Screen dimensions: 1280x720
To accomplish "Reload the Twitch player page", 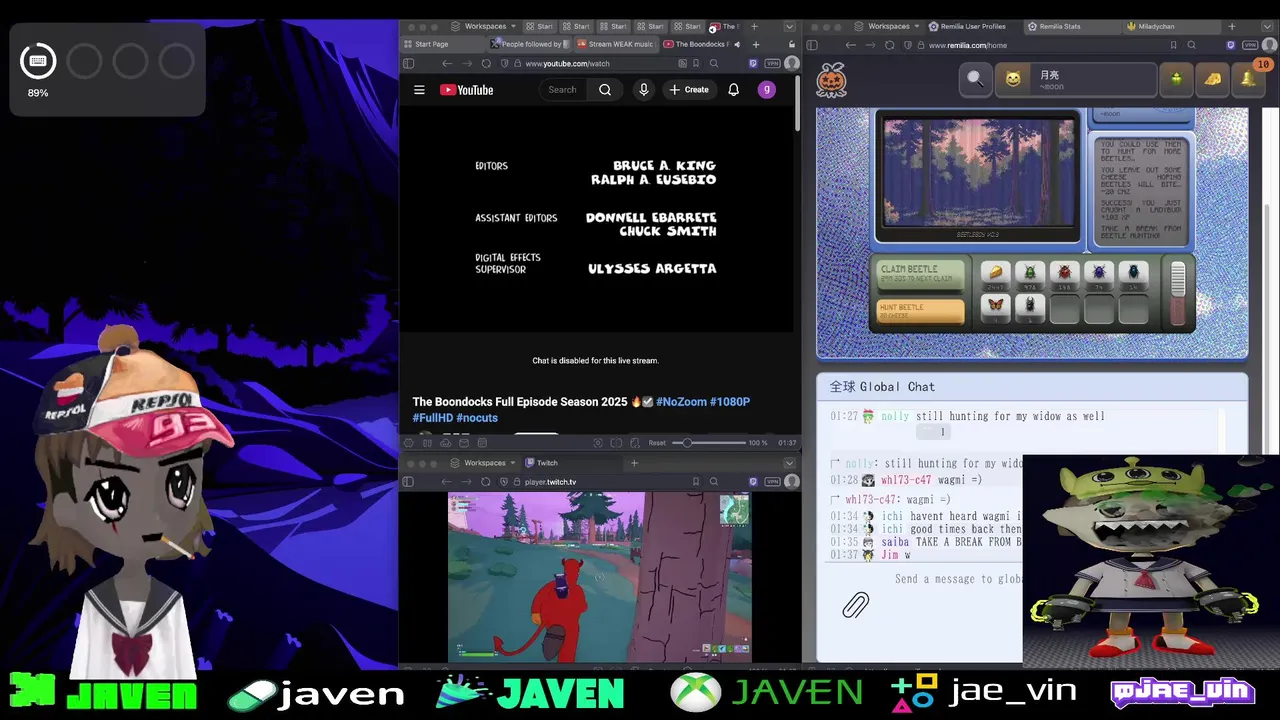I will pyautogui.click(x=486, y=482).
